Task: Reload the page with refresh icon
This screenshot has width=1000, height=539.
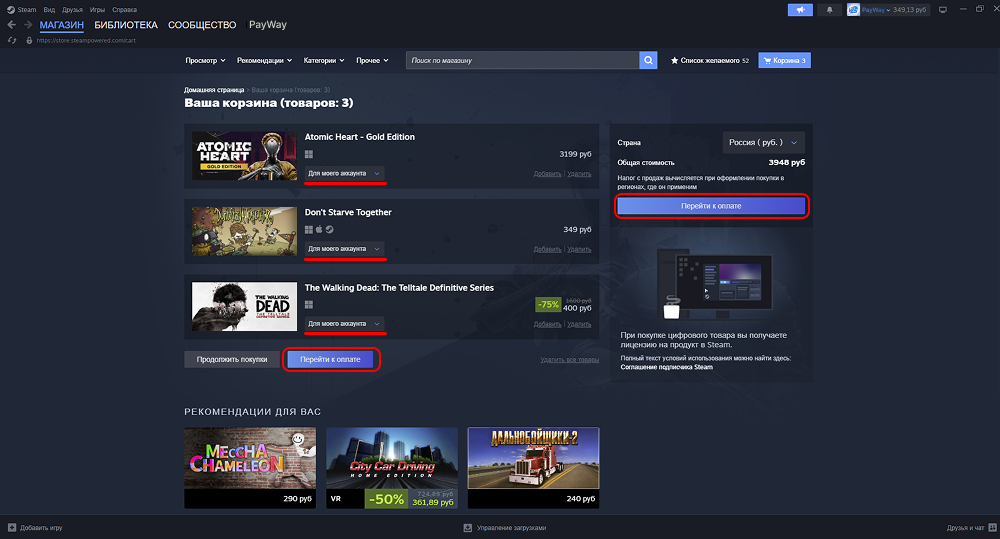Action: coord(11,40)
